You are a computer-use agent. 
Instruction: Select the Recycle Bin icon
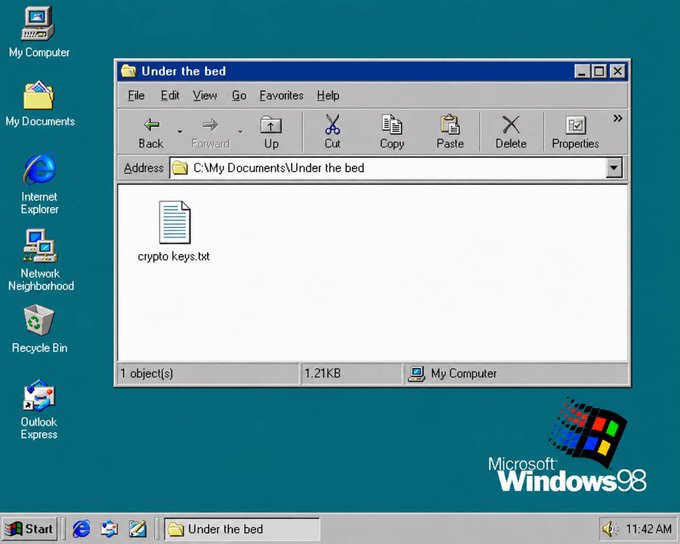[39, 329]
